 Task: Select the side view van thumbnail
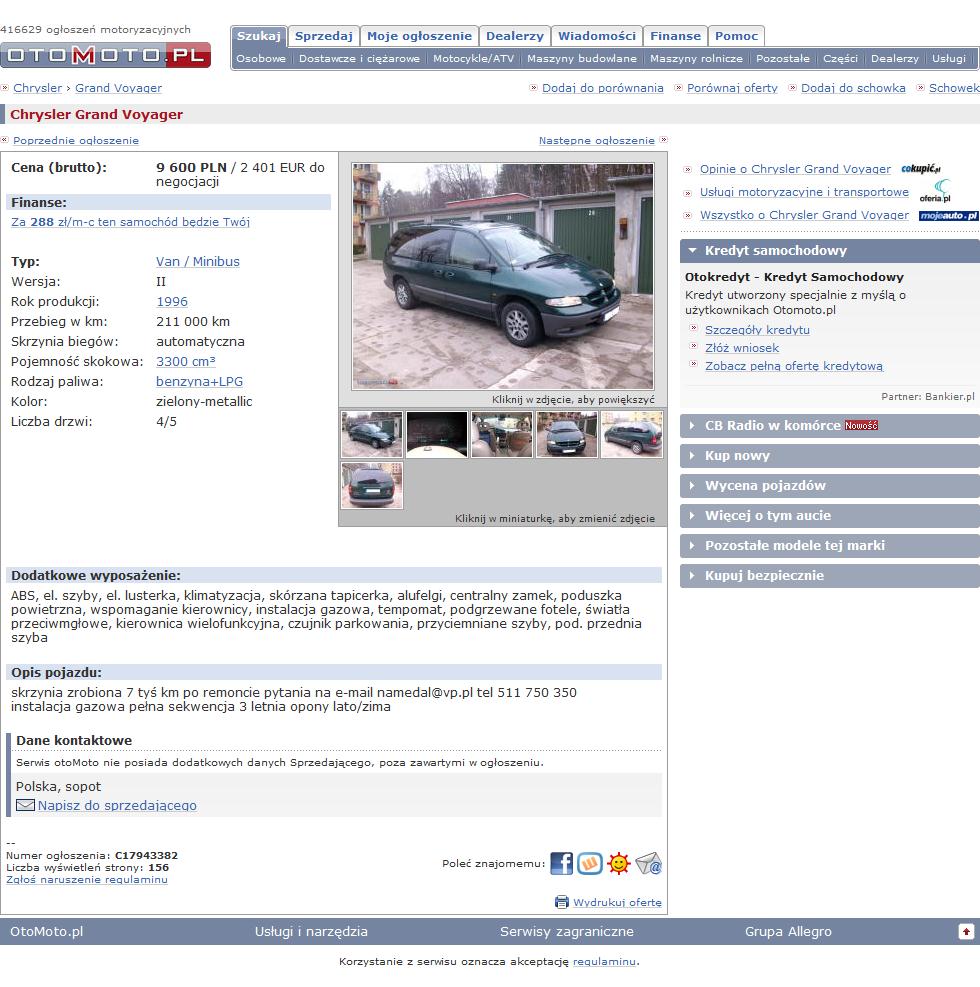632,434
